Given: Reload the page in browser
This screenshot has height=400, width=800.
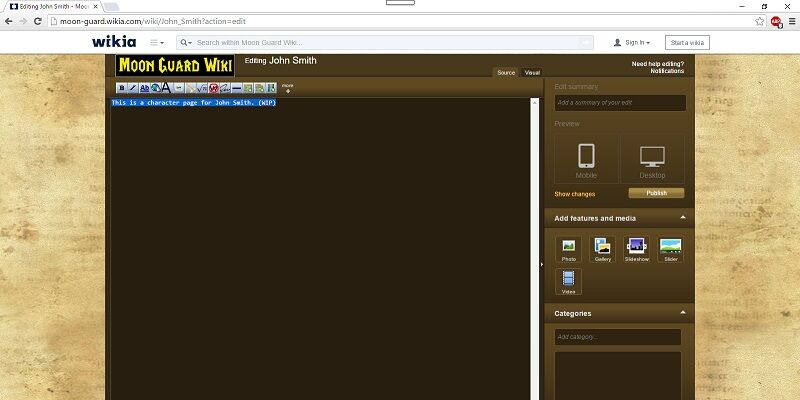Looking at the screenshot, I should [37, 21].
